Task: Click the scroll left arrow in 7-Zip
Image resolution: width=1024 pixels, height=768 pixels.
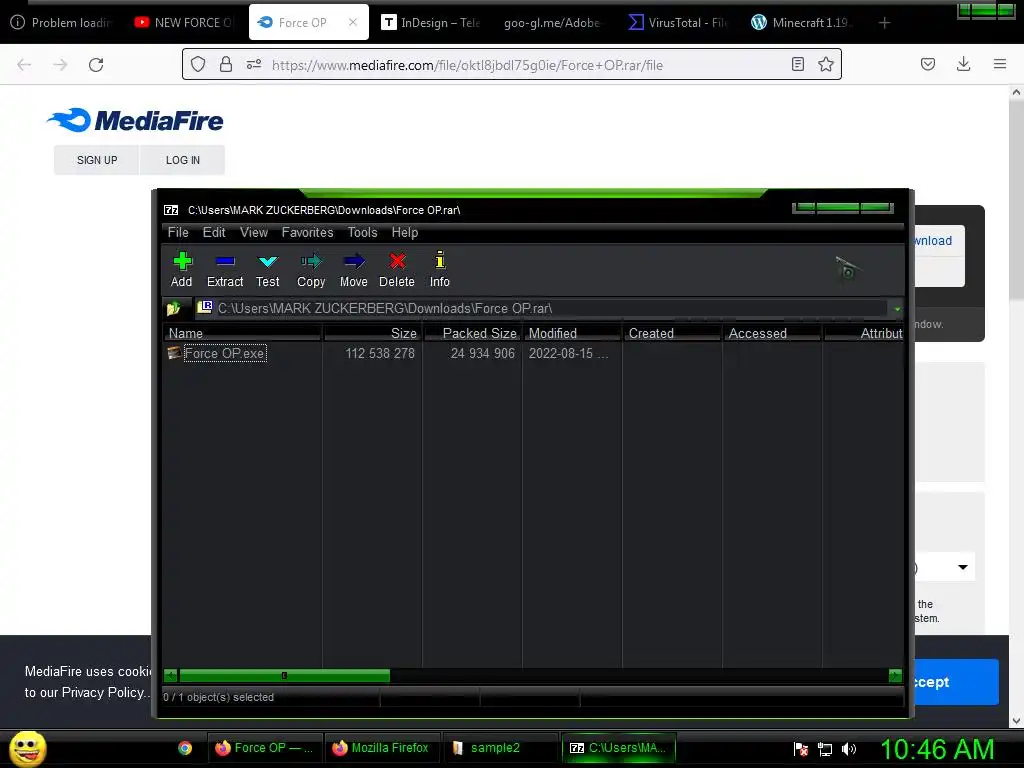Action: (x=170, y=676)
